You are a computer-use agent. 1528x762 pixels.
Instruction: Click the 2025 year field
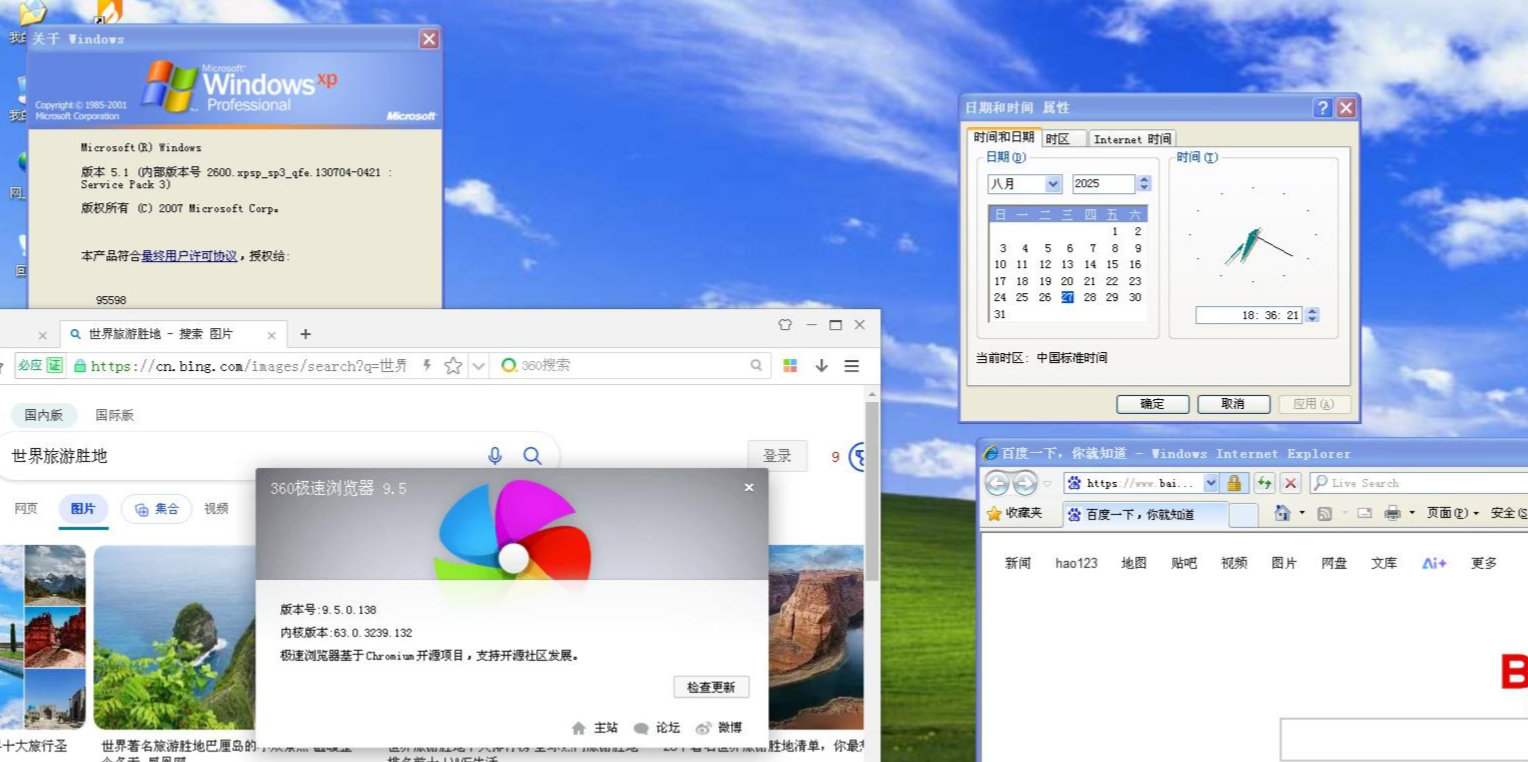click(x=1104, y=184)
